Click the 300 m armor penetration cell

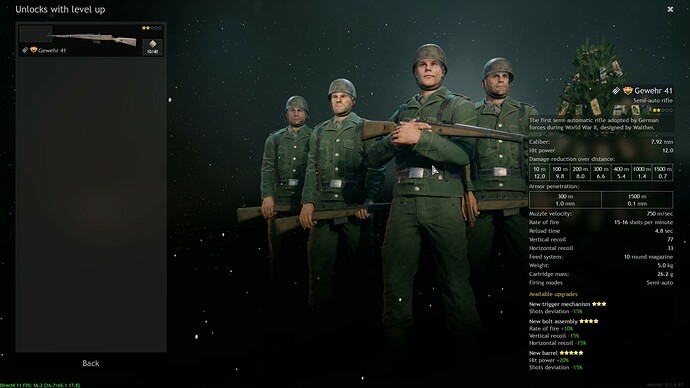[x=565, y=200]
